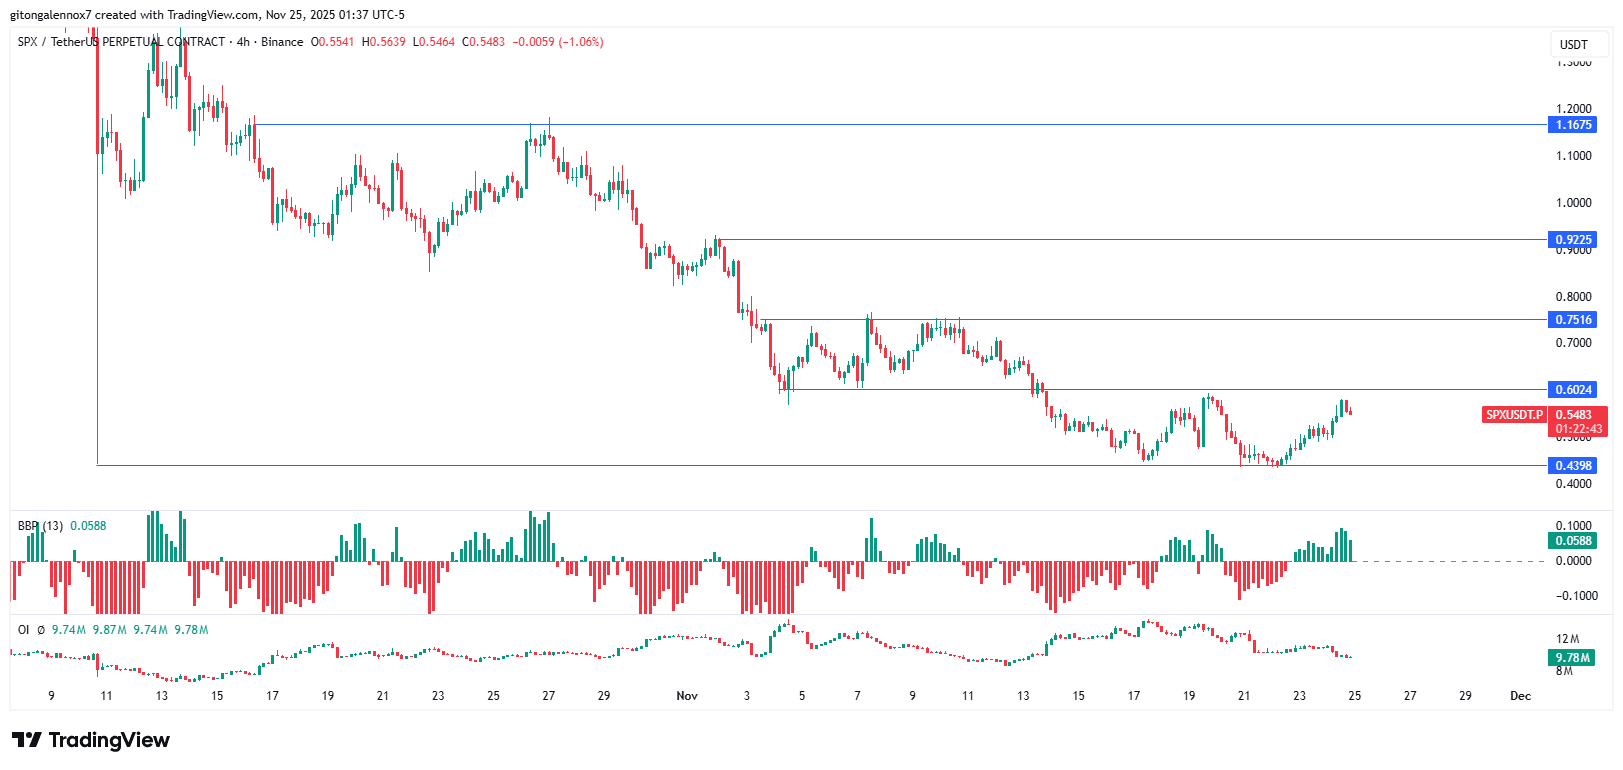Screen dimensions: 1623x770
Task: Expand the OI indicator legend
Action: point(23,630)
